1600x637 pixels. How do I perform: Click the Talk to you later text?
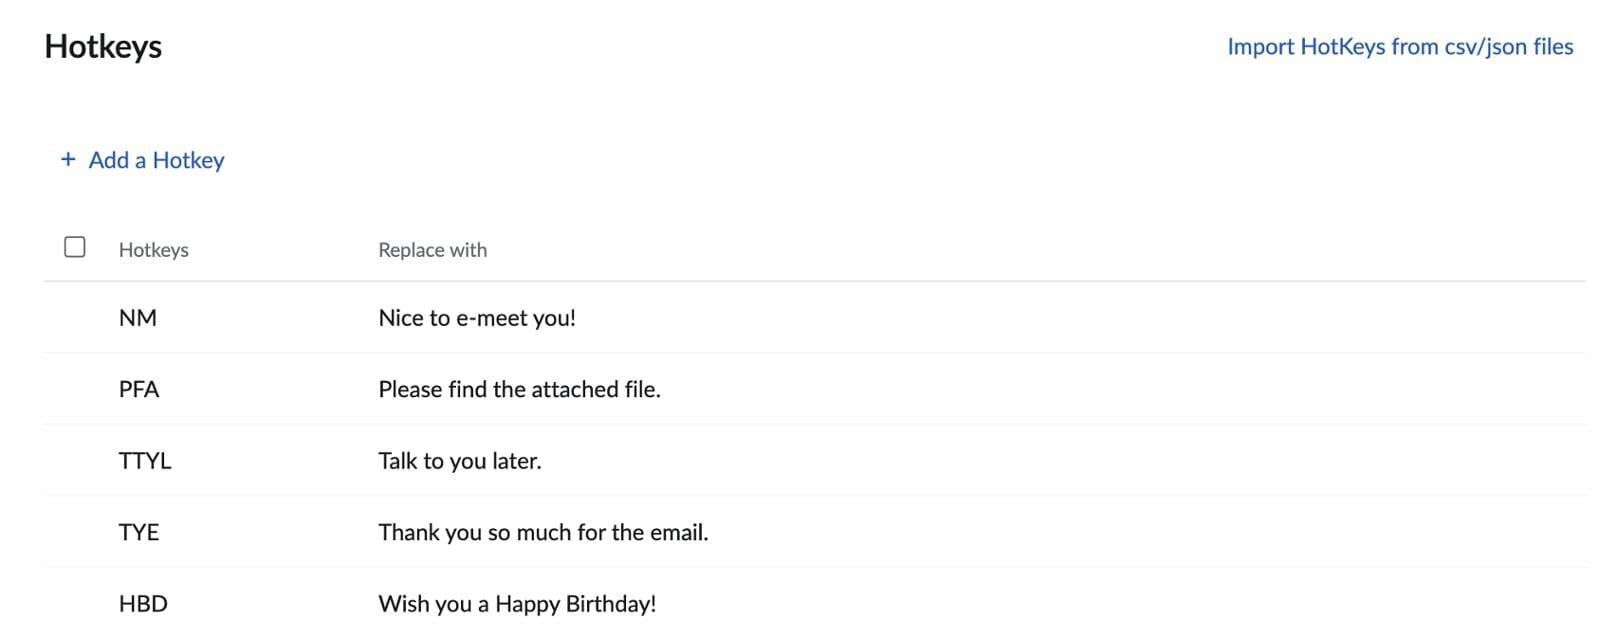[x=459, y=461]
